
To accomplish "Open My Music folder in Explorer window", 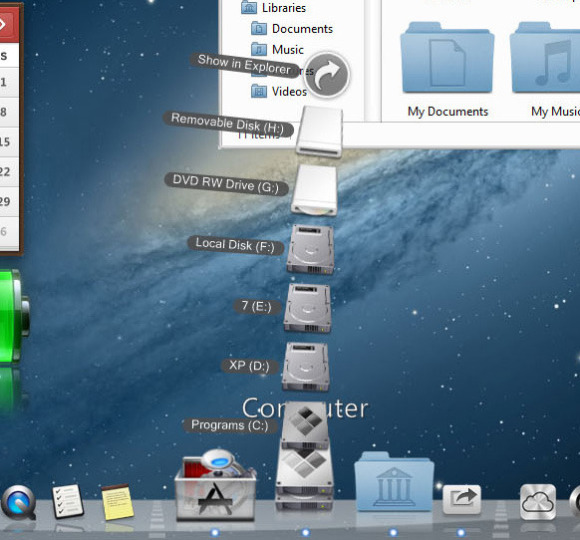I will coord(546,70).
